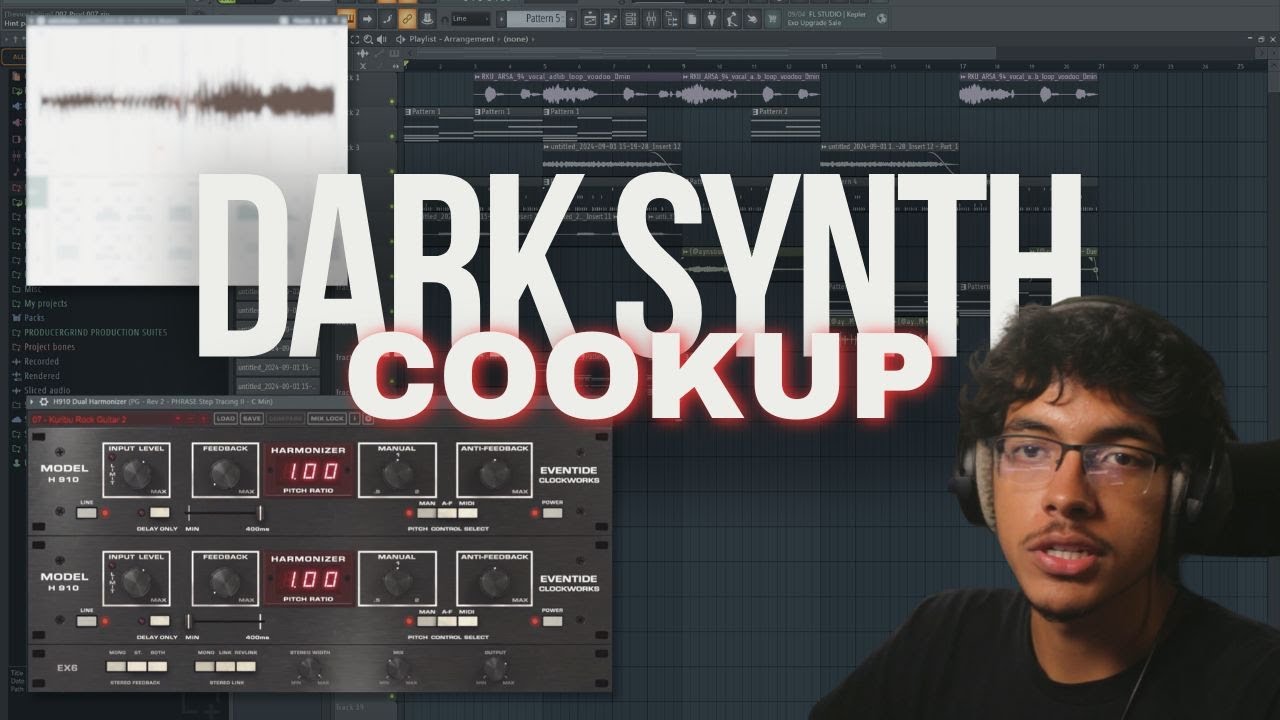Click bottom unit delay slider handle
The image size is (1280, 720).
(188, 621)
